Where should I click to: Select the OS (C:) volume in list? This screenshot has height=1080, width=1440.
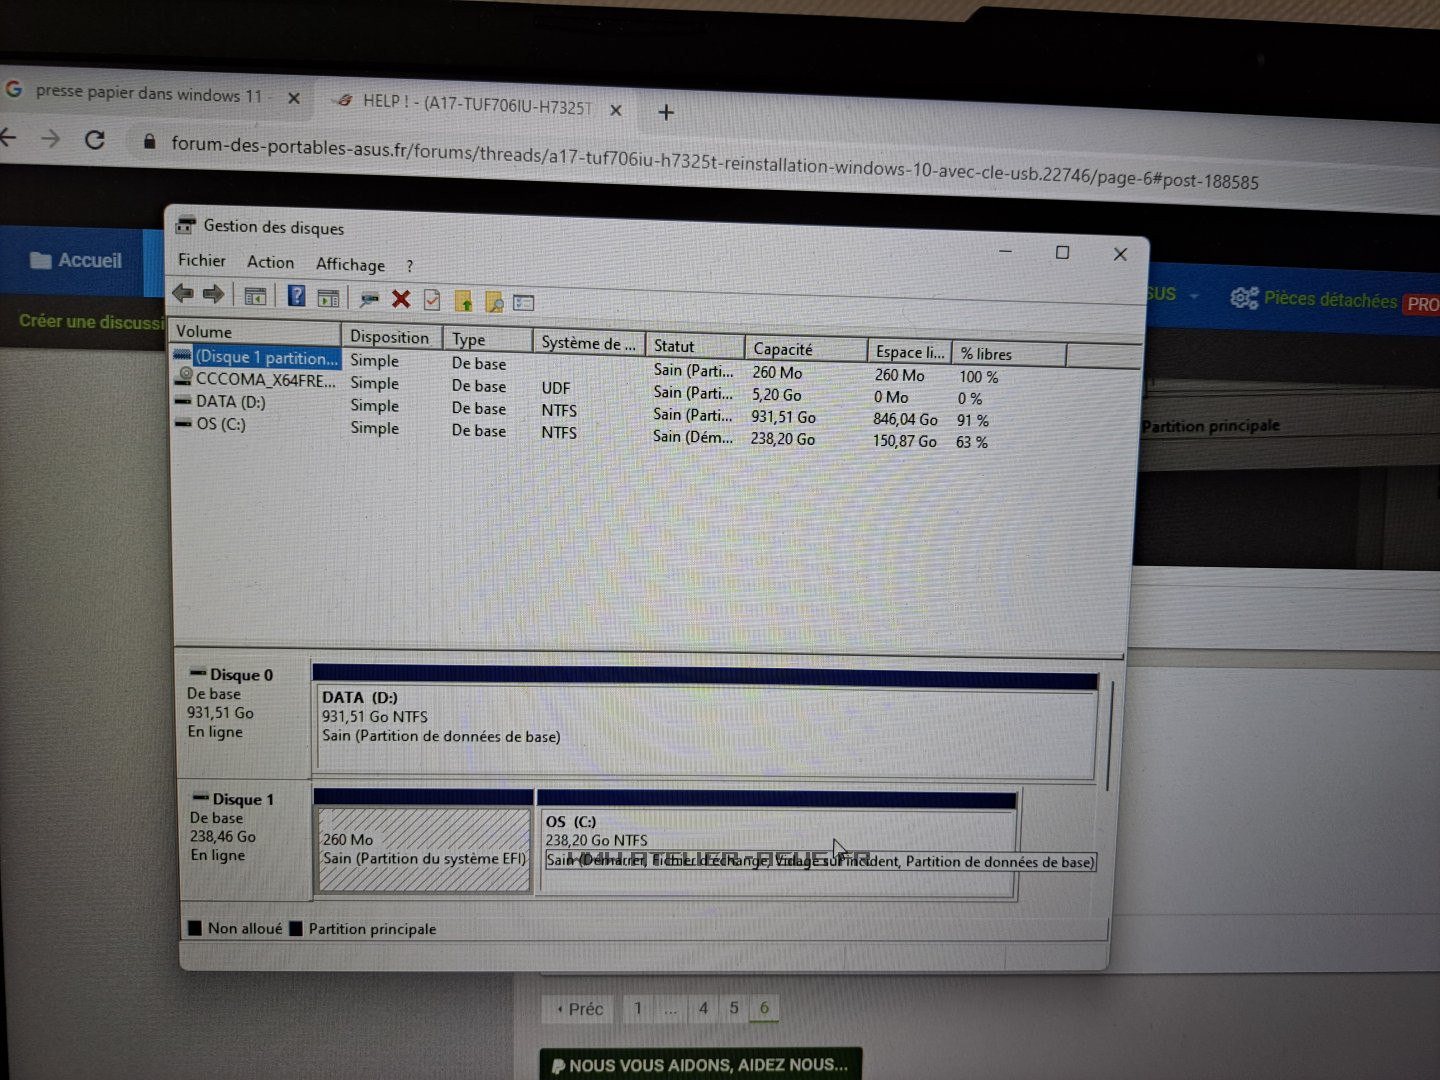[220, 424]
